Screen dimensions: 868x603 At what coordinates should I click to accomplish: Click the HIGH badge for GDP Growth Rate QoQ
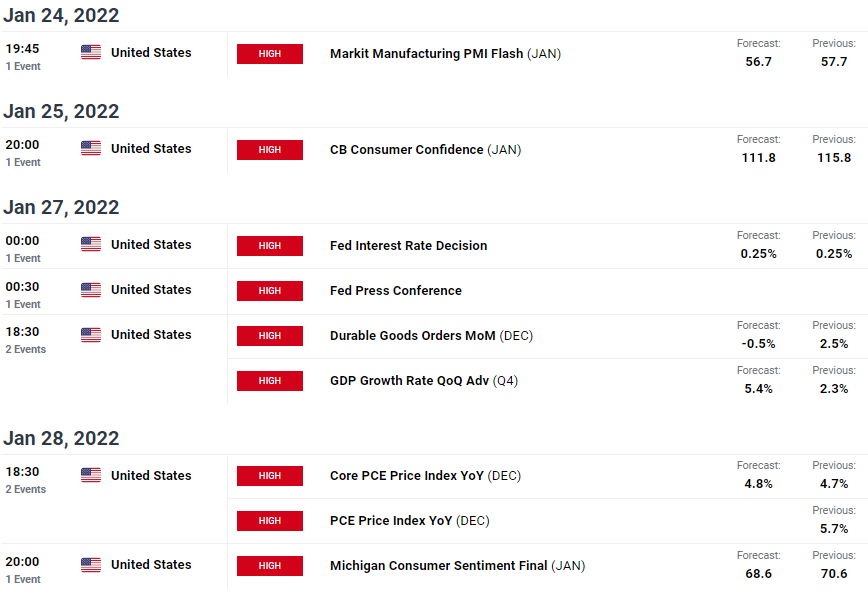tap(270, 381)
